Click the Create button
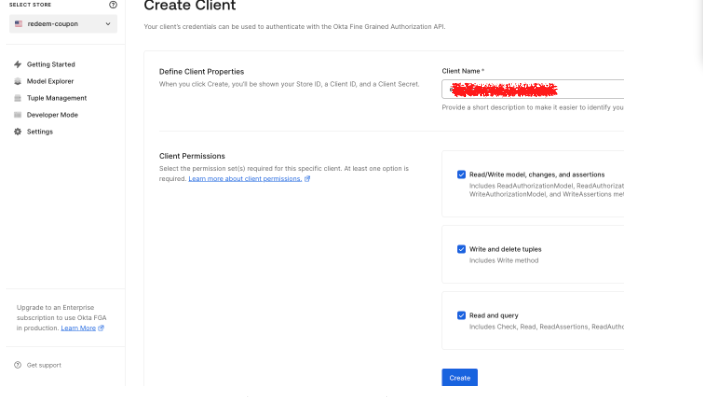Image resolution: width=703 pixels, height=397 pixels. (x=460, y=378)
